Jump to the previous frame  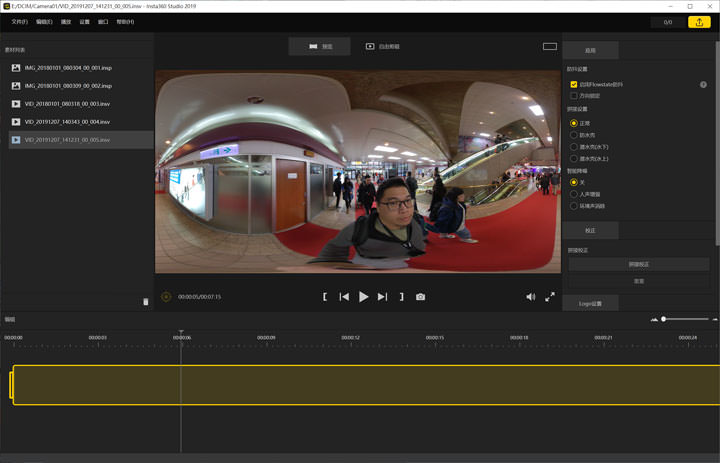tap(344, 297)
